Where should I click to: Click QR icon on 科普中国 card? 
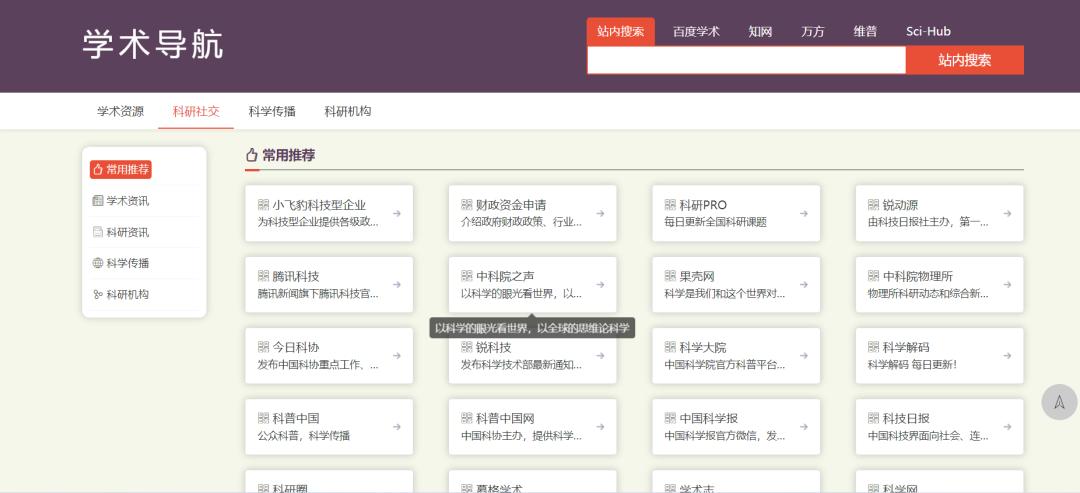tap(263, 418)
